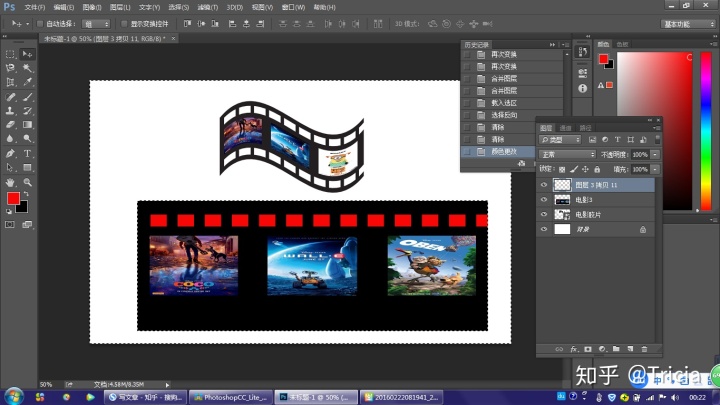Select the Gradient tool
This screenshot has width=720, height=405.
click(28, 124)
